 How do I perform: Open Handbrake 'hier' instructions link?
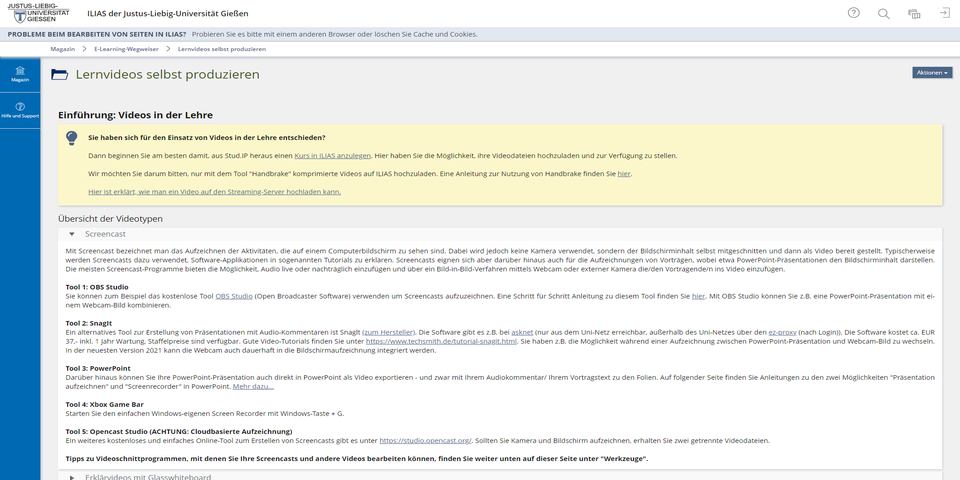[624, 174]
